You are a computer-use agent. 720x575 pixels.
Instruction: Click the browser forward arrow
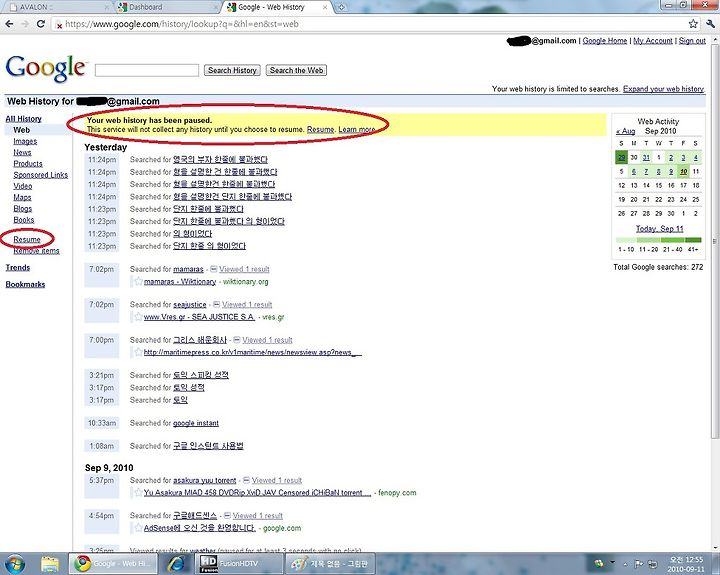pos(25,24)
